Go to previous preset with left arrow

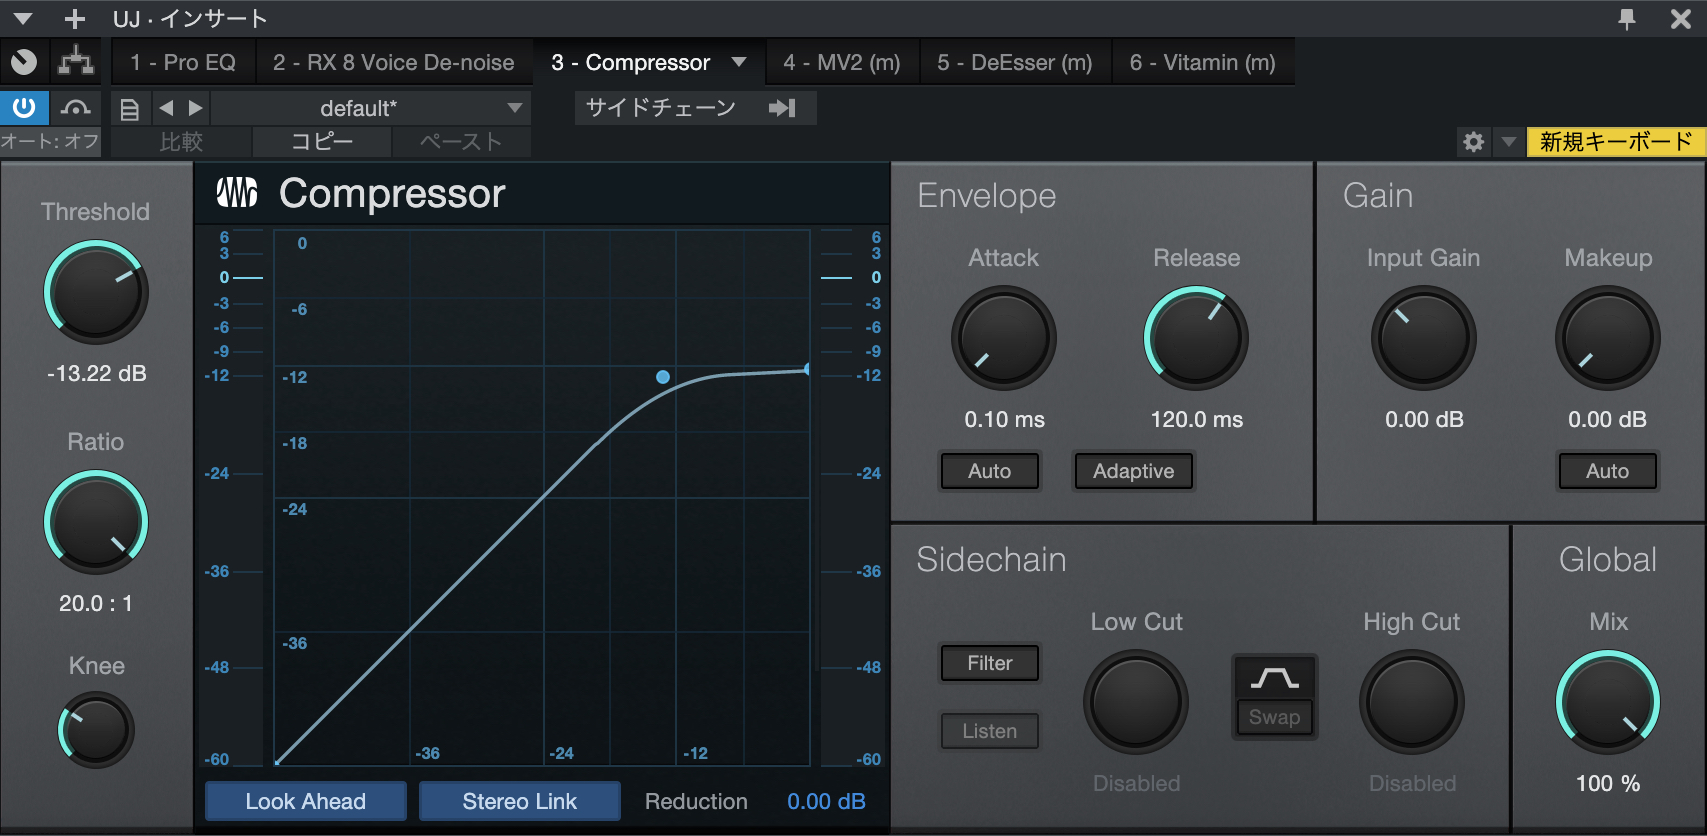(x=167, y=108)
